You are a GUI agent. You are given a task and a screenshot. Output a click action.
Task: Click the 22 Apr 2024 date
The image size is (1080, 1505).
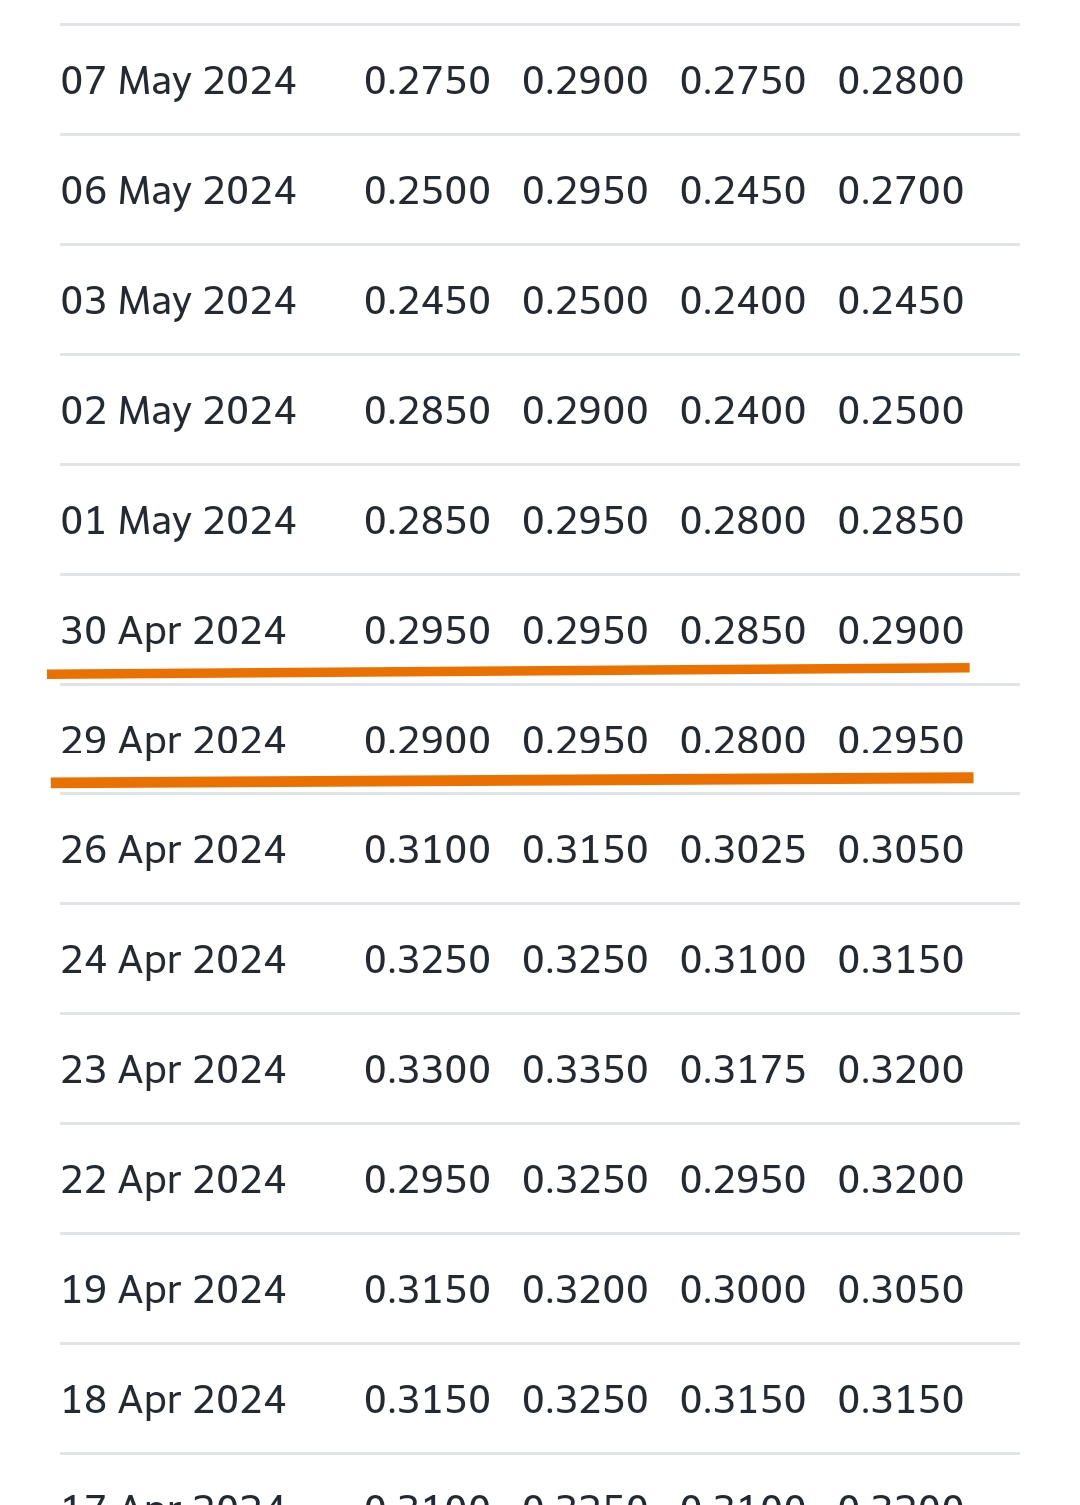click(x=173, y=1180)
